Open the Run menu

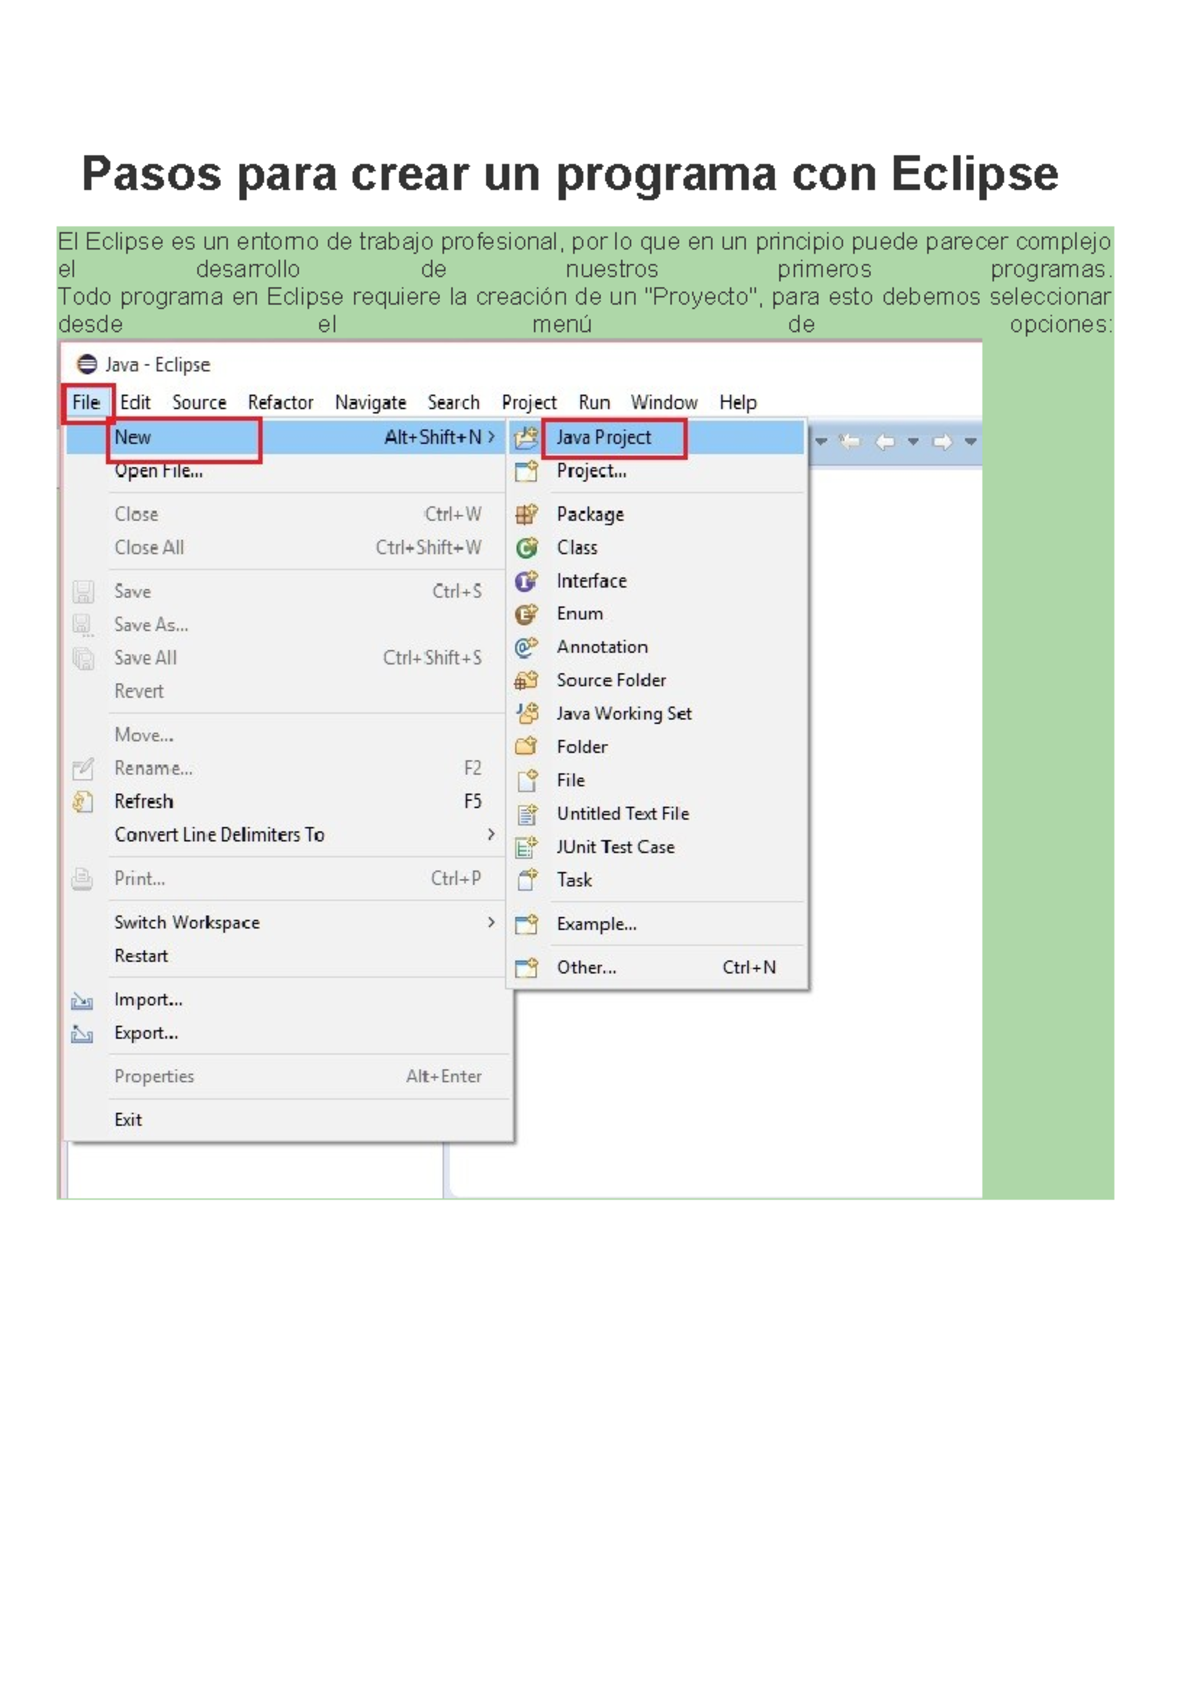594,402
